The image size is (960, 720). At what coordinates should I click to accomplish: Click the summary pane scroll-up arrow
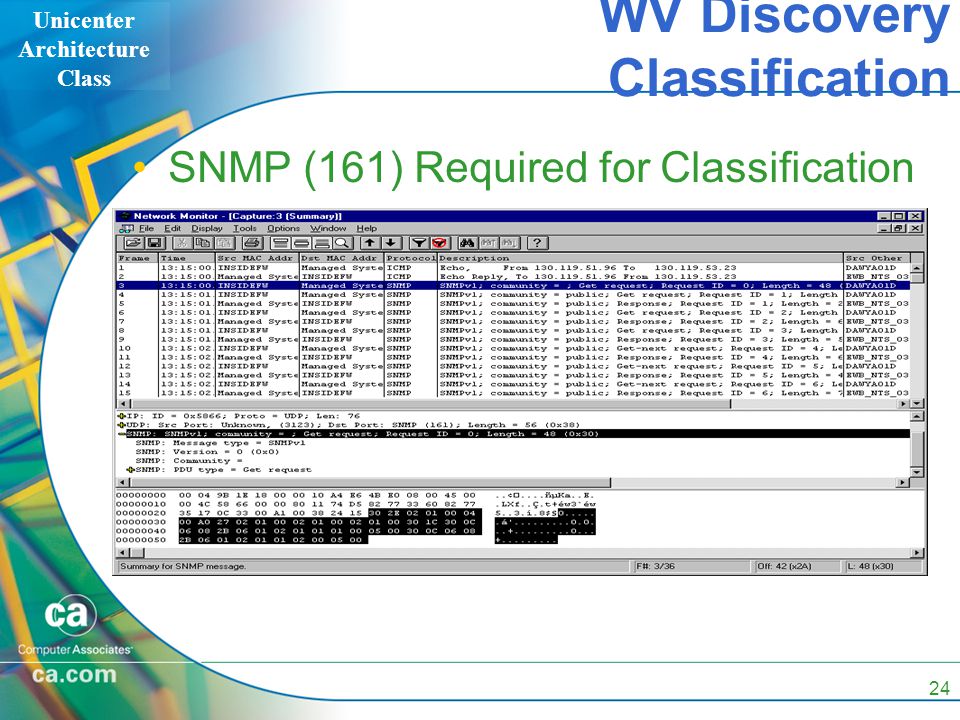pos(917,268)
